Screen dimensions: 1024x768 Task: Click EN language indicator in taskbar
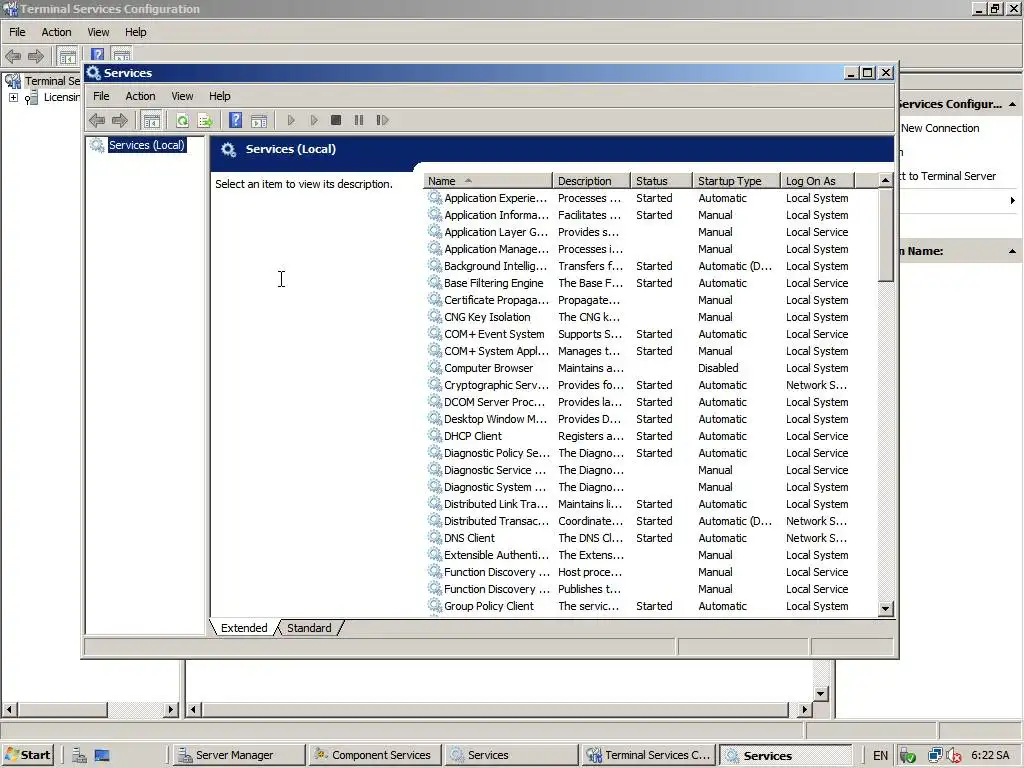tap(880, 755)
